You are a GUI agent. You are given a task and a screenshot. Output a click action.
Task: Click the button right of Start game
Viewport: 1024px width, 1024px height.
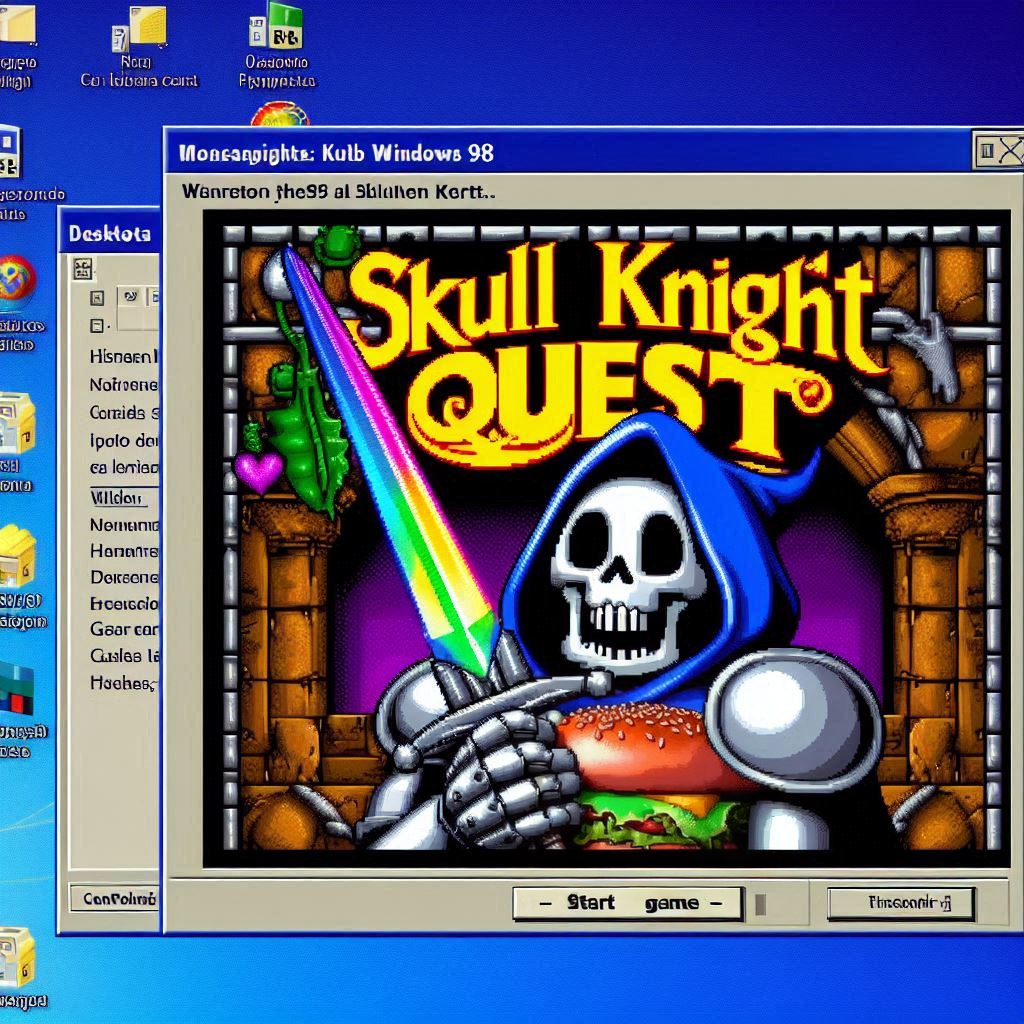coord(901,903)
